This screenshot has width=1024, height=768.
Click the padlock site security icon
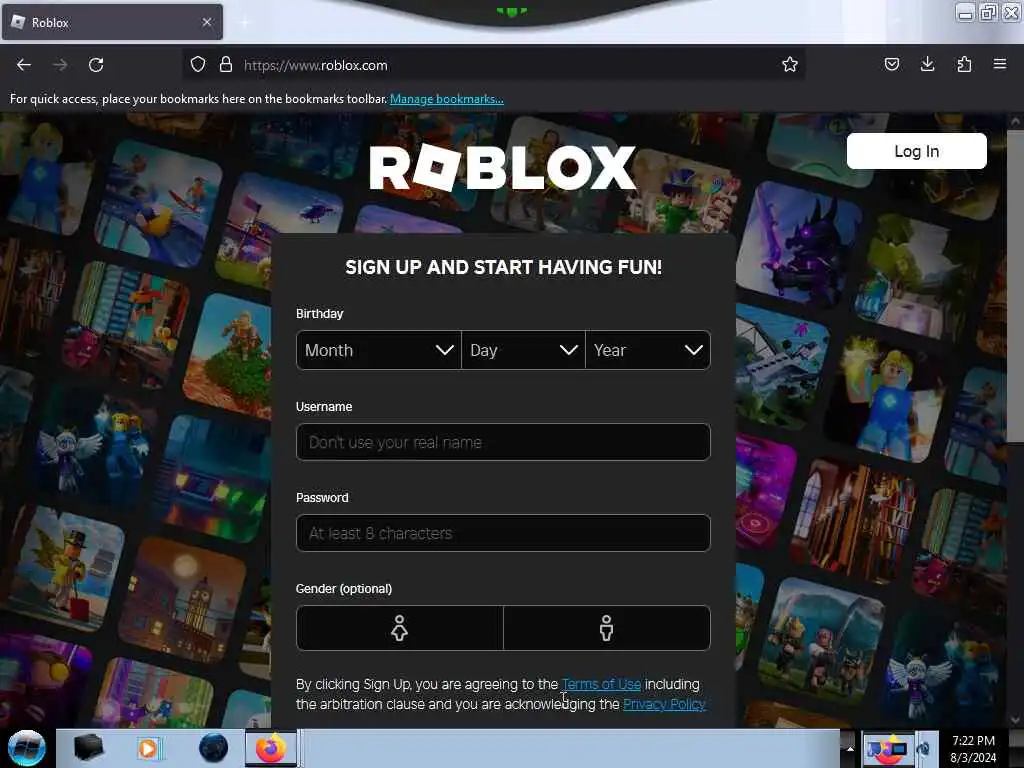[x=226, y=65]
